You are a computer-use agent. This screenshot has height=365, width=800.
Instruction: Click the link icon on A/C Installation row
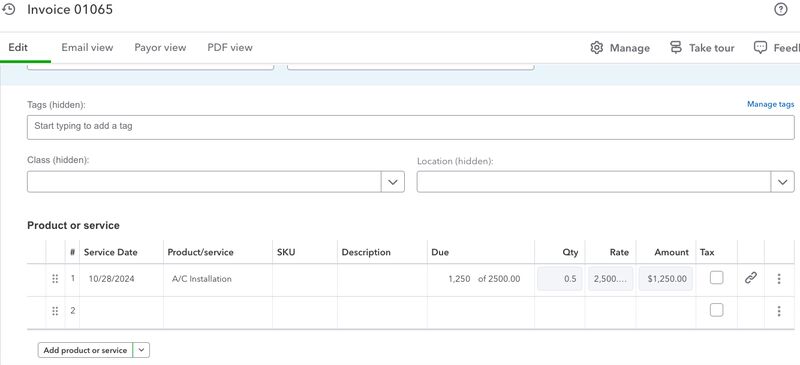[x=751, y=278]
